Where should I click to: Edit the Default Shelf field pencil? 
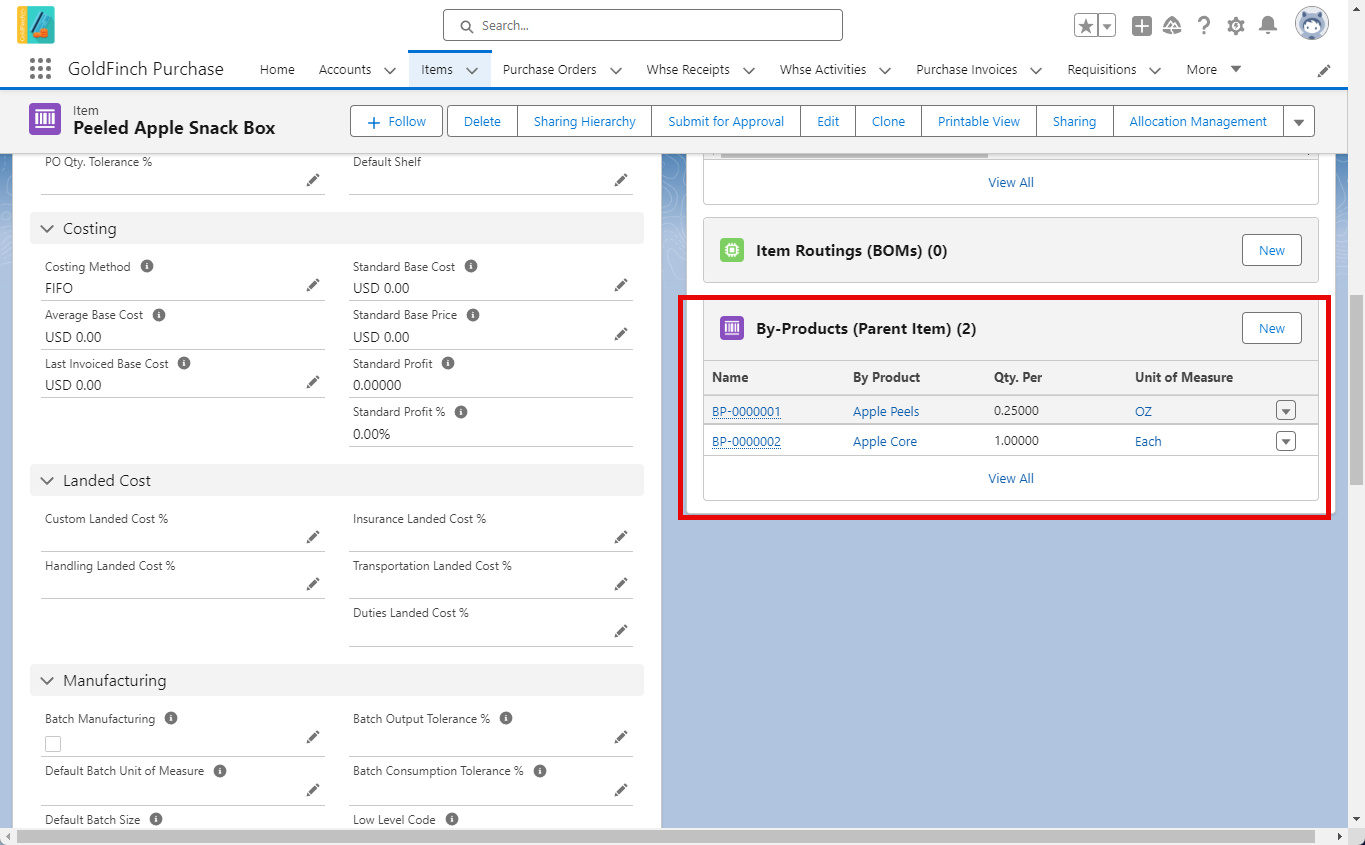(x=621, y=180)
